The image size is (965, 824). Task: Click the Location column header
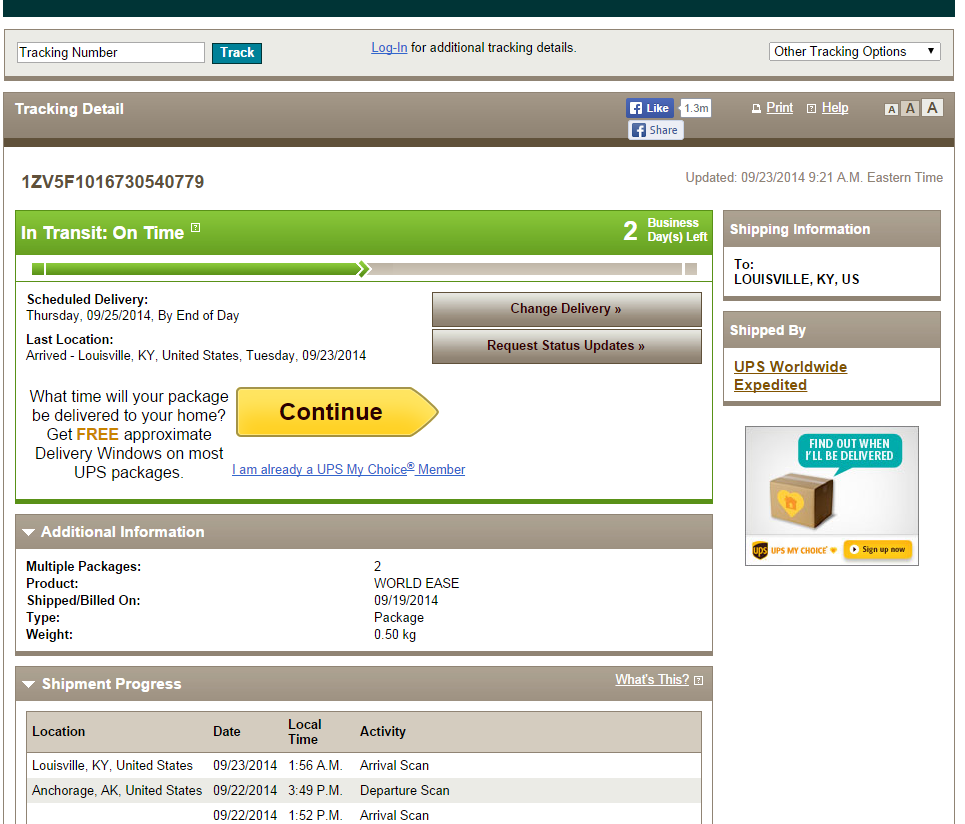(x=58, y=732)
